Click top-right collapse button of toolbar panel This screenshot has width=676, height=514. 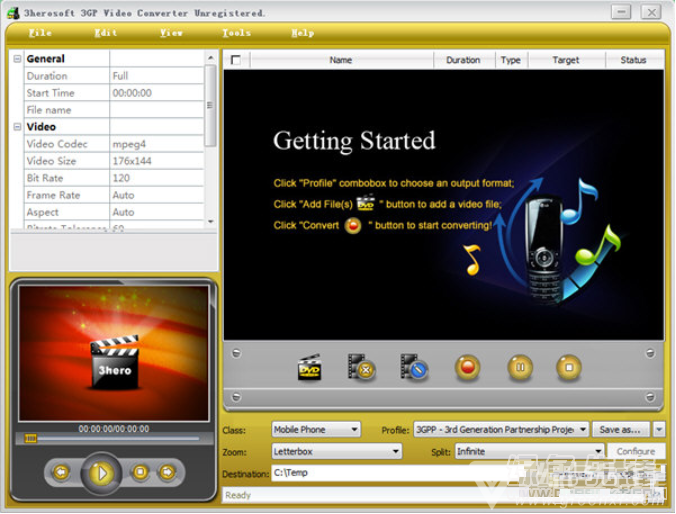click(x=650, y=354)
